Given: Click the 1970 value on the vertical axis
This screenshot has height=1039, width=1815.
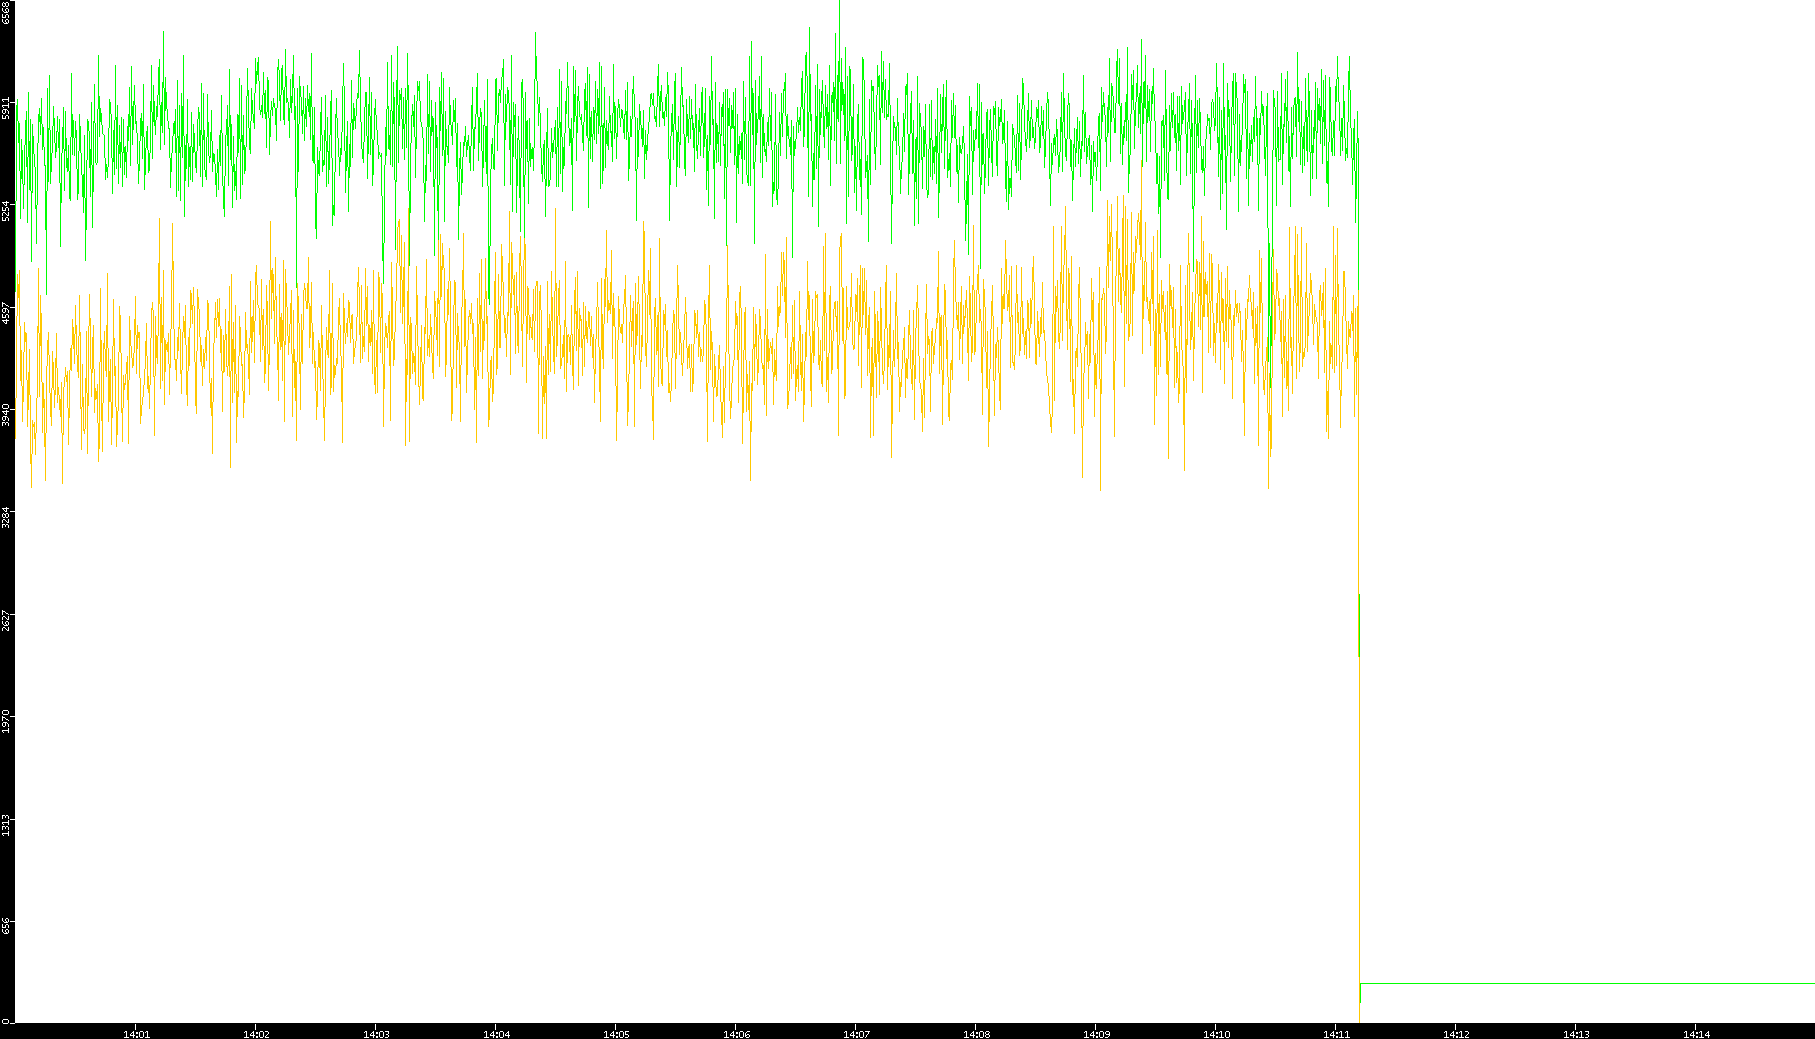Looking at the screenshot, I should (x=6, y=722).
